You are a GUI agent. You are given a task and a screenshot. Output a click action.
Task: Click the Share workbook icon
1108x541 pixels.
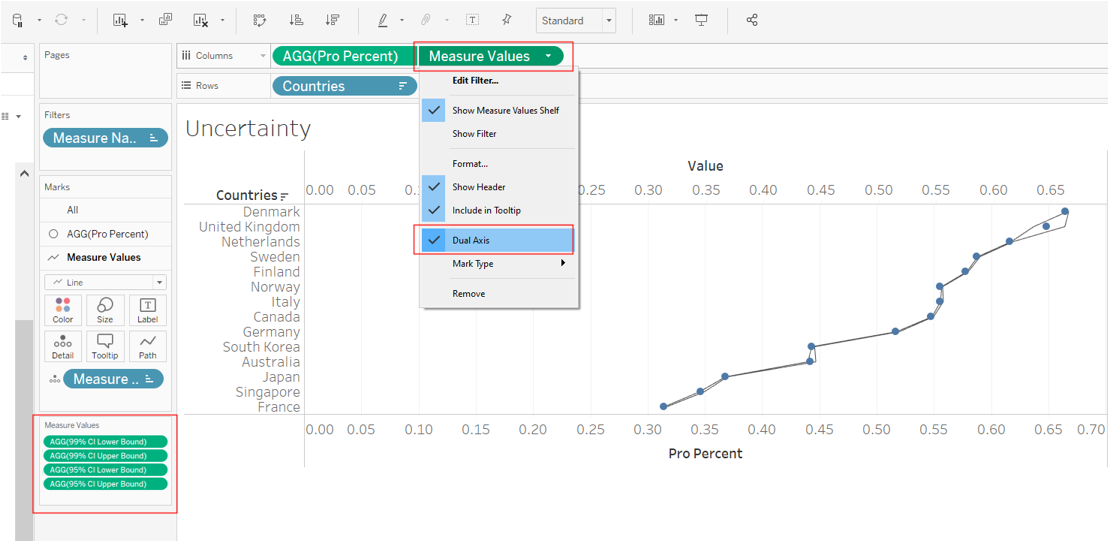coord(752,20)
